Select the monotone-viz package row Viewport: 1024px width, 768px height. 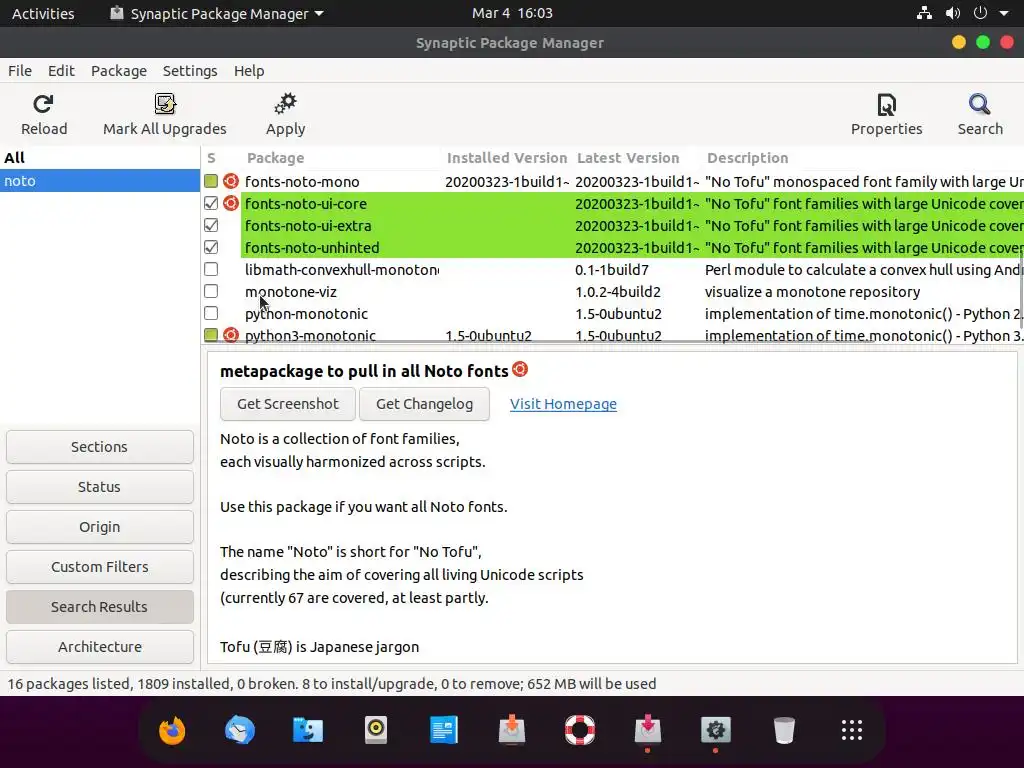(x=612, y=291)
